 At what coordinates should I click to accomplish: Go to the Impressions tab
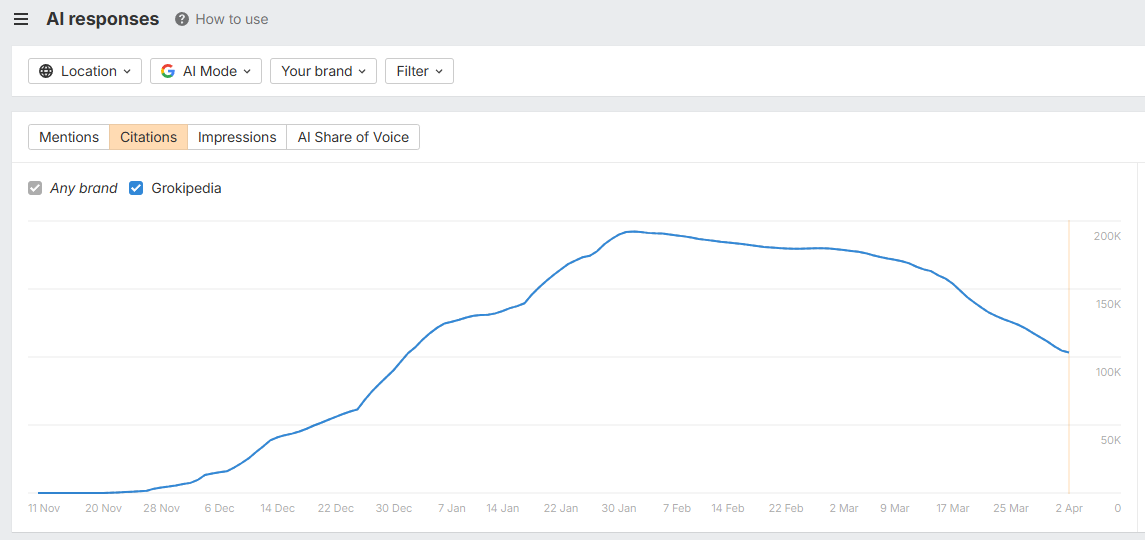pos(237,137)
